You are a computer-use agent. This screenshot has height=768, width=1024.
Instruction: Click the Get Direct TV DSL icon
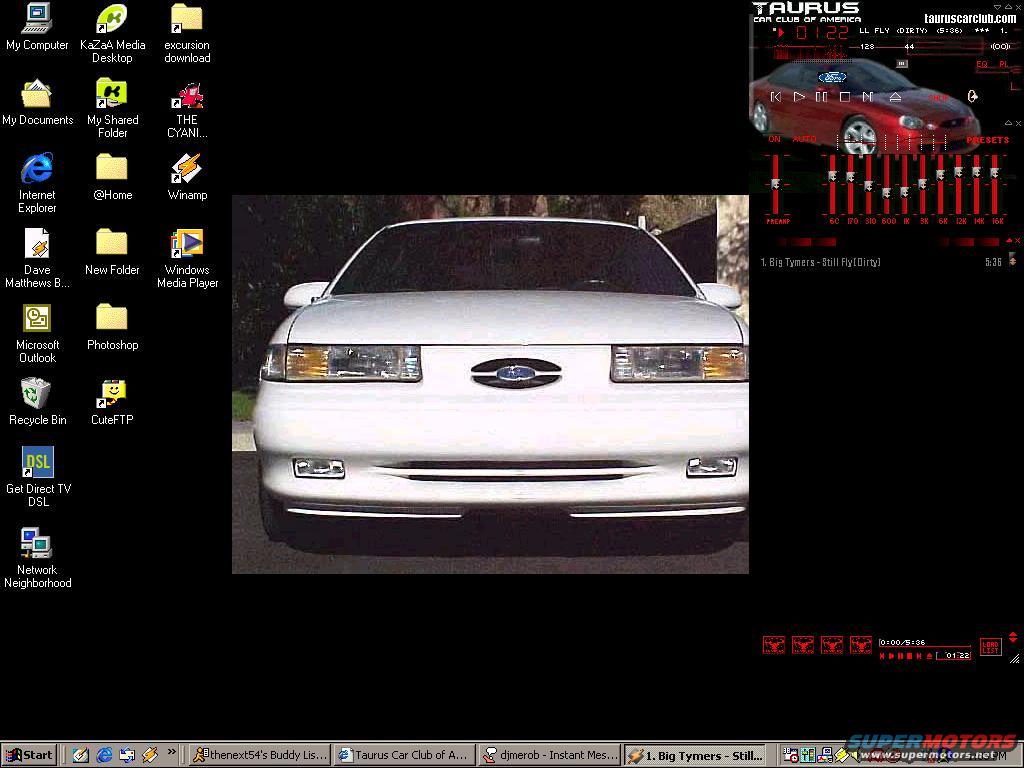38,463
